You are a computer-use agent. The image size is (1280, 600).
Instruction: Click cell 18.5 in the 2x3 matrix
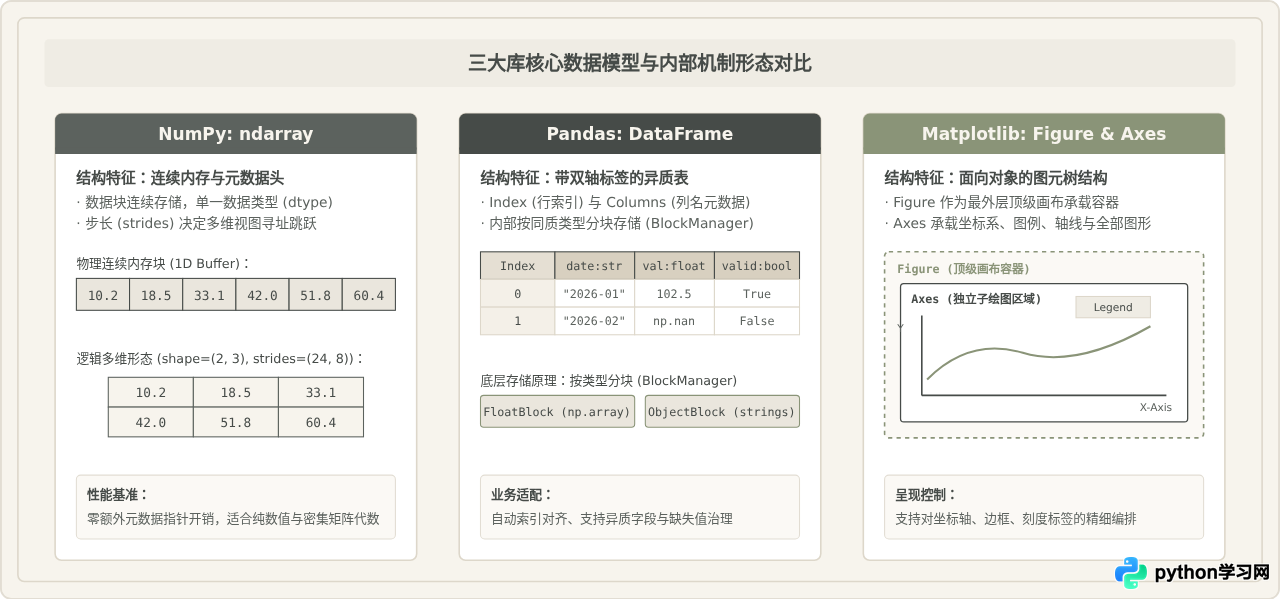(x=236, y=392)
